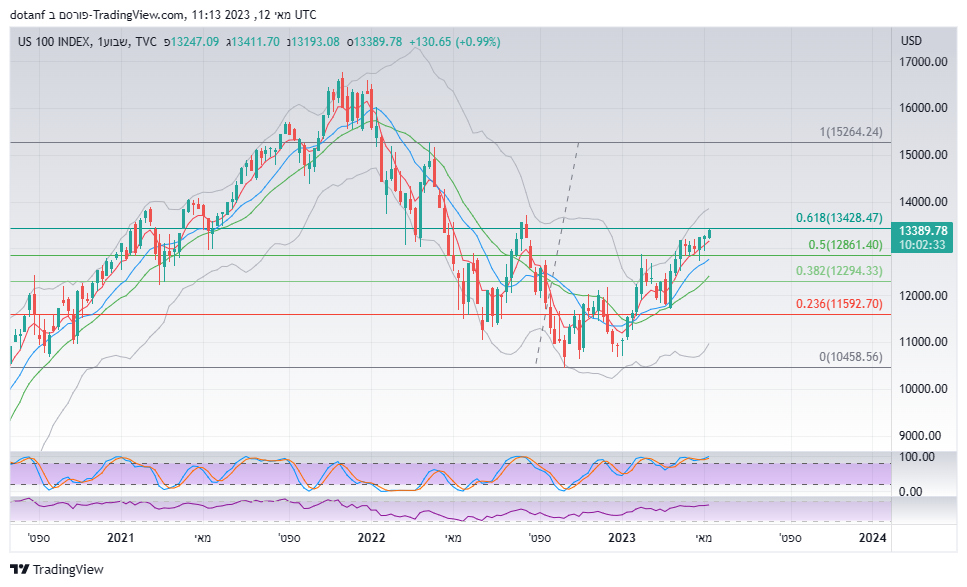Screen dimensions: 967x587
Task: Select the Fibonacci 1(15264.24) level label
Action: click(851, 132)
